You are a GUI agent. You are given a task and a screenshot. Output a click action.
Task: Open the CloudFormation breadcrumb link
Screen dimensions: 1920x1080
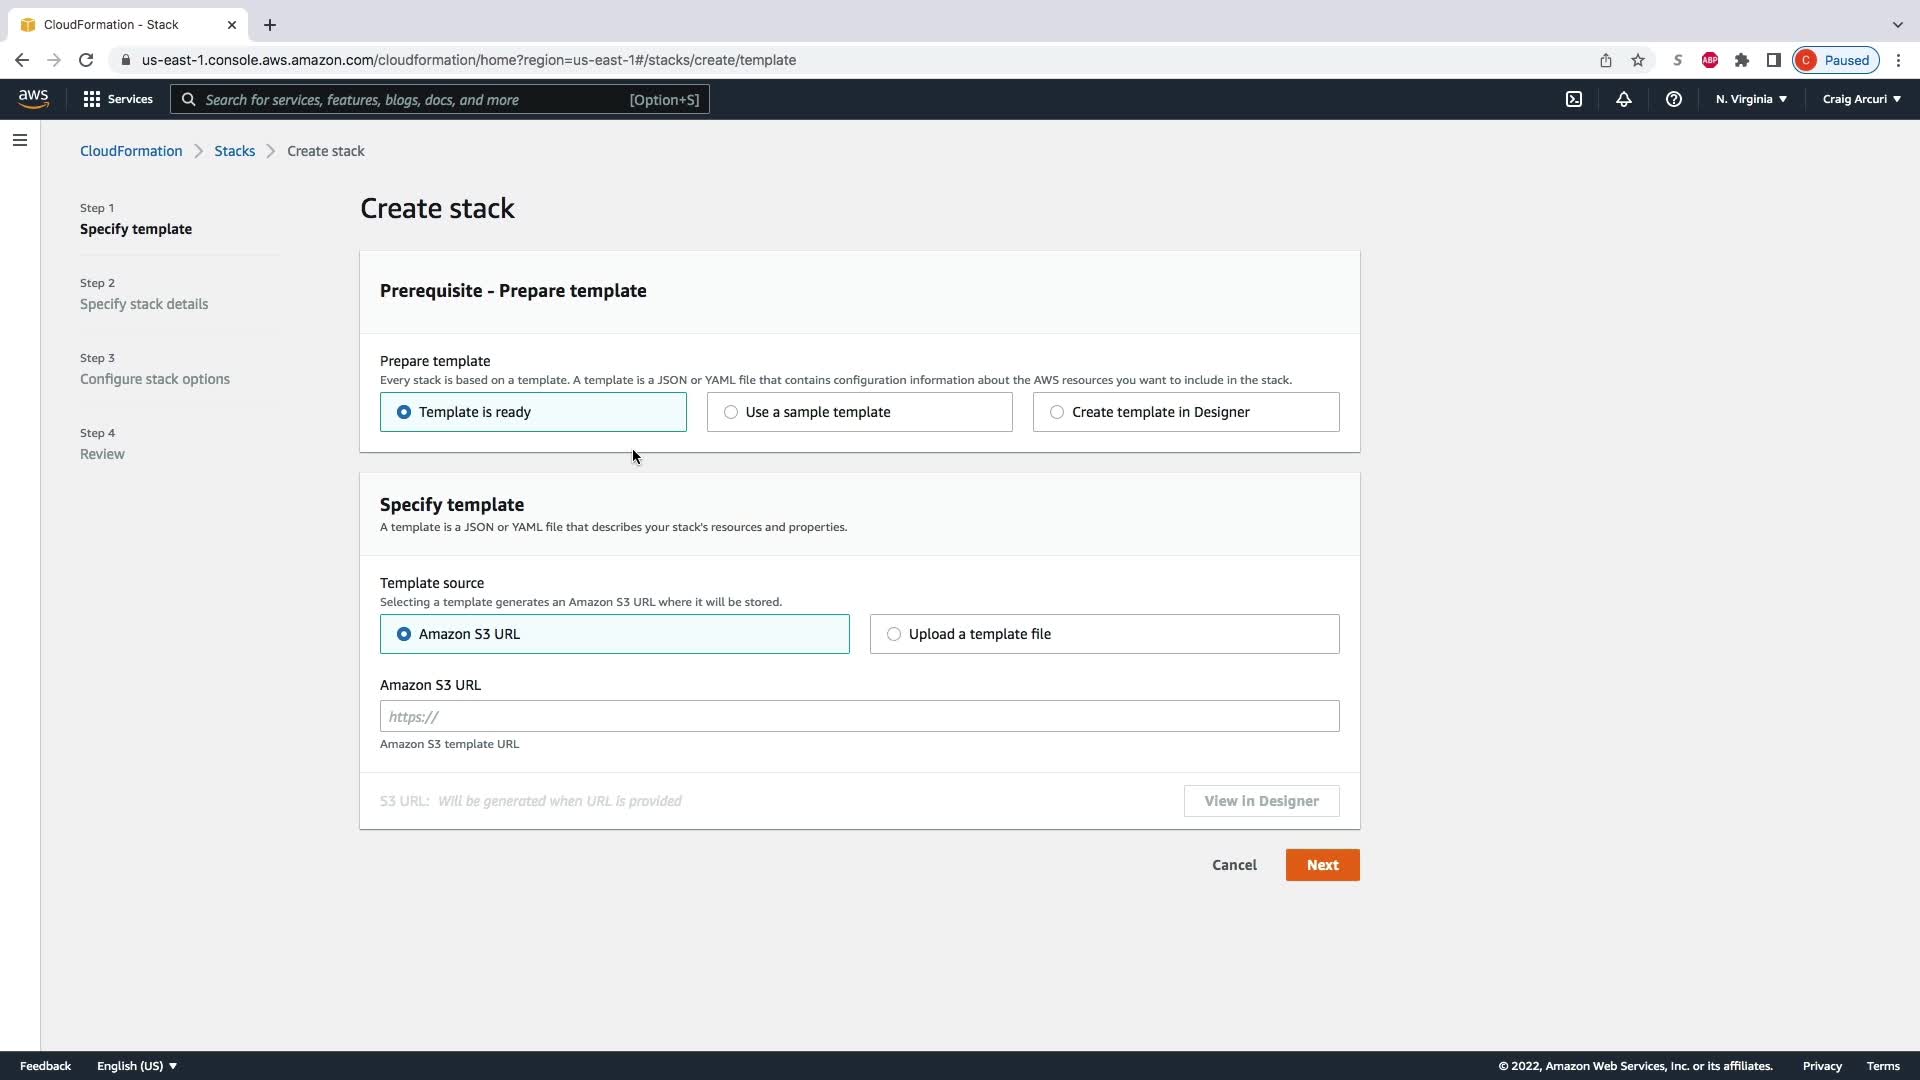(131, 151)
